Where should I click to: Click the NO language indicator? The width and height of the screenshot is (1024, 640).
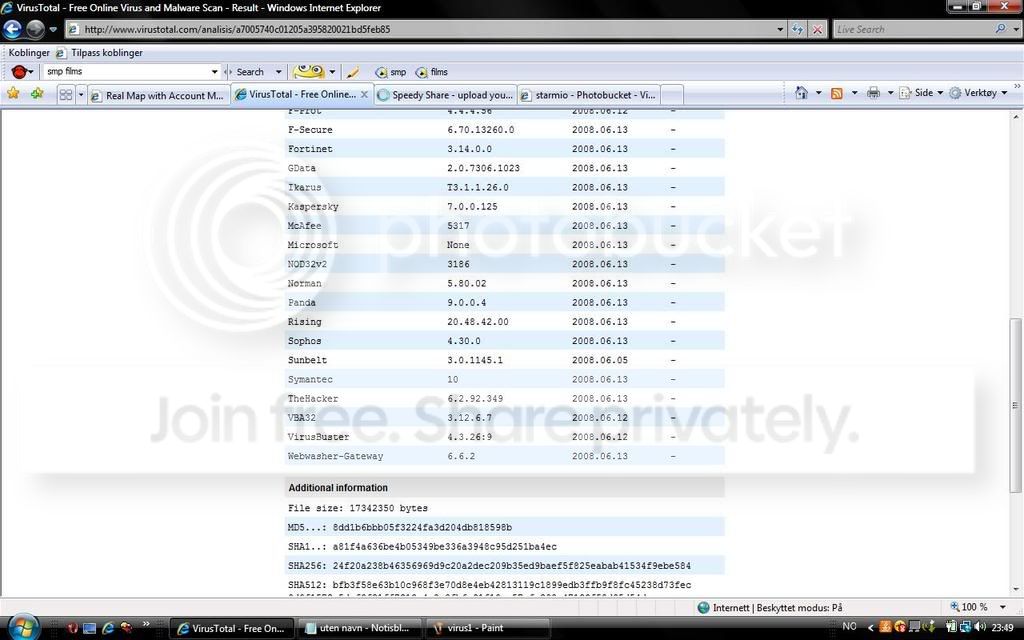pyautogui.click(x=850, y=626)
